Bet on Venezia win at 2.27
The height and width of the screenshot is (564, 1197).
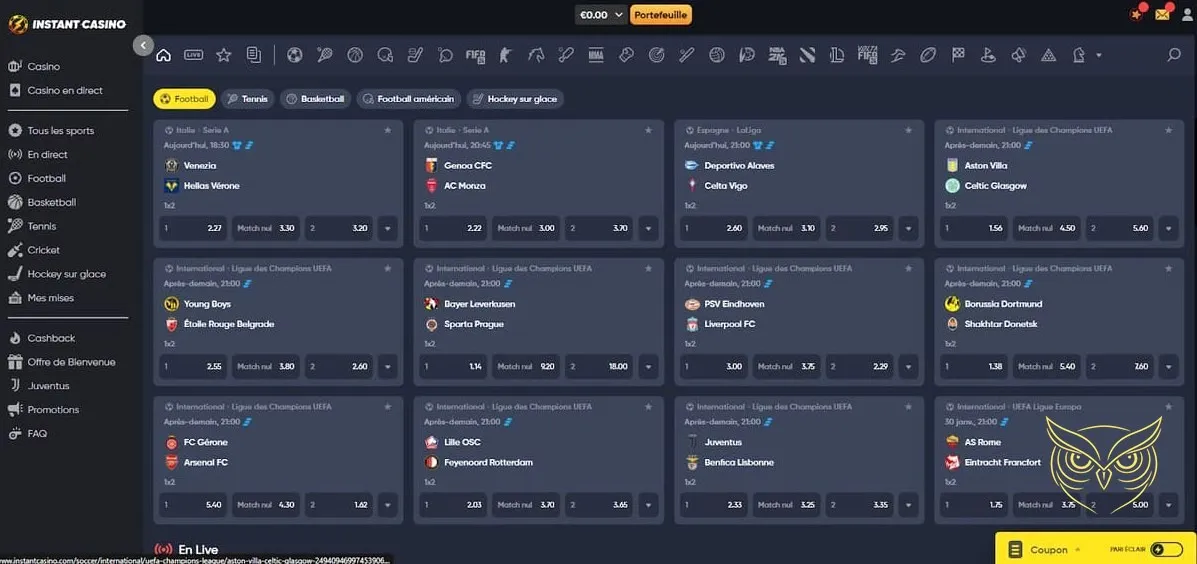click(x=192, y=228)
